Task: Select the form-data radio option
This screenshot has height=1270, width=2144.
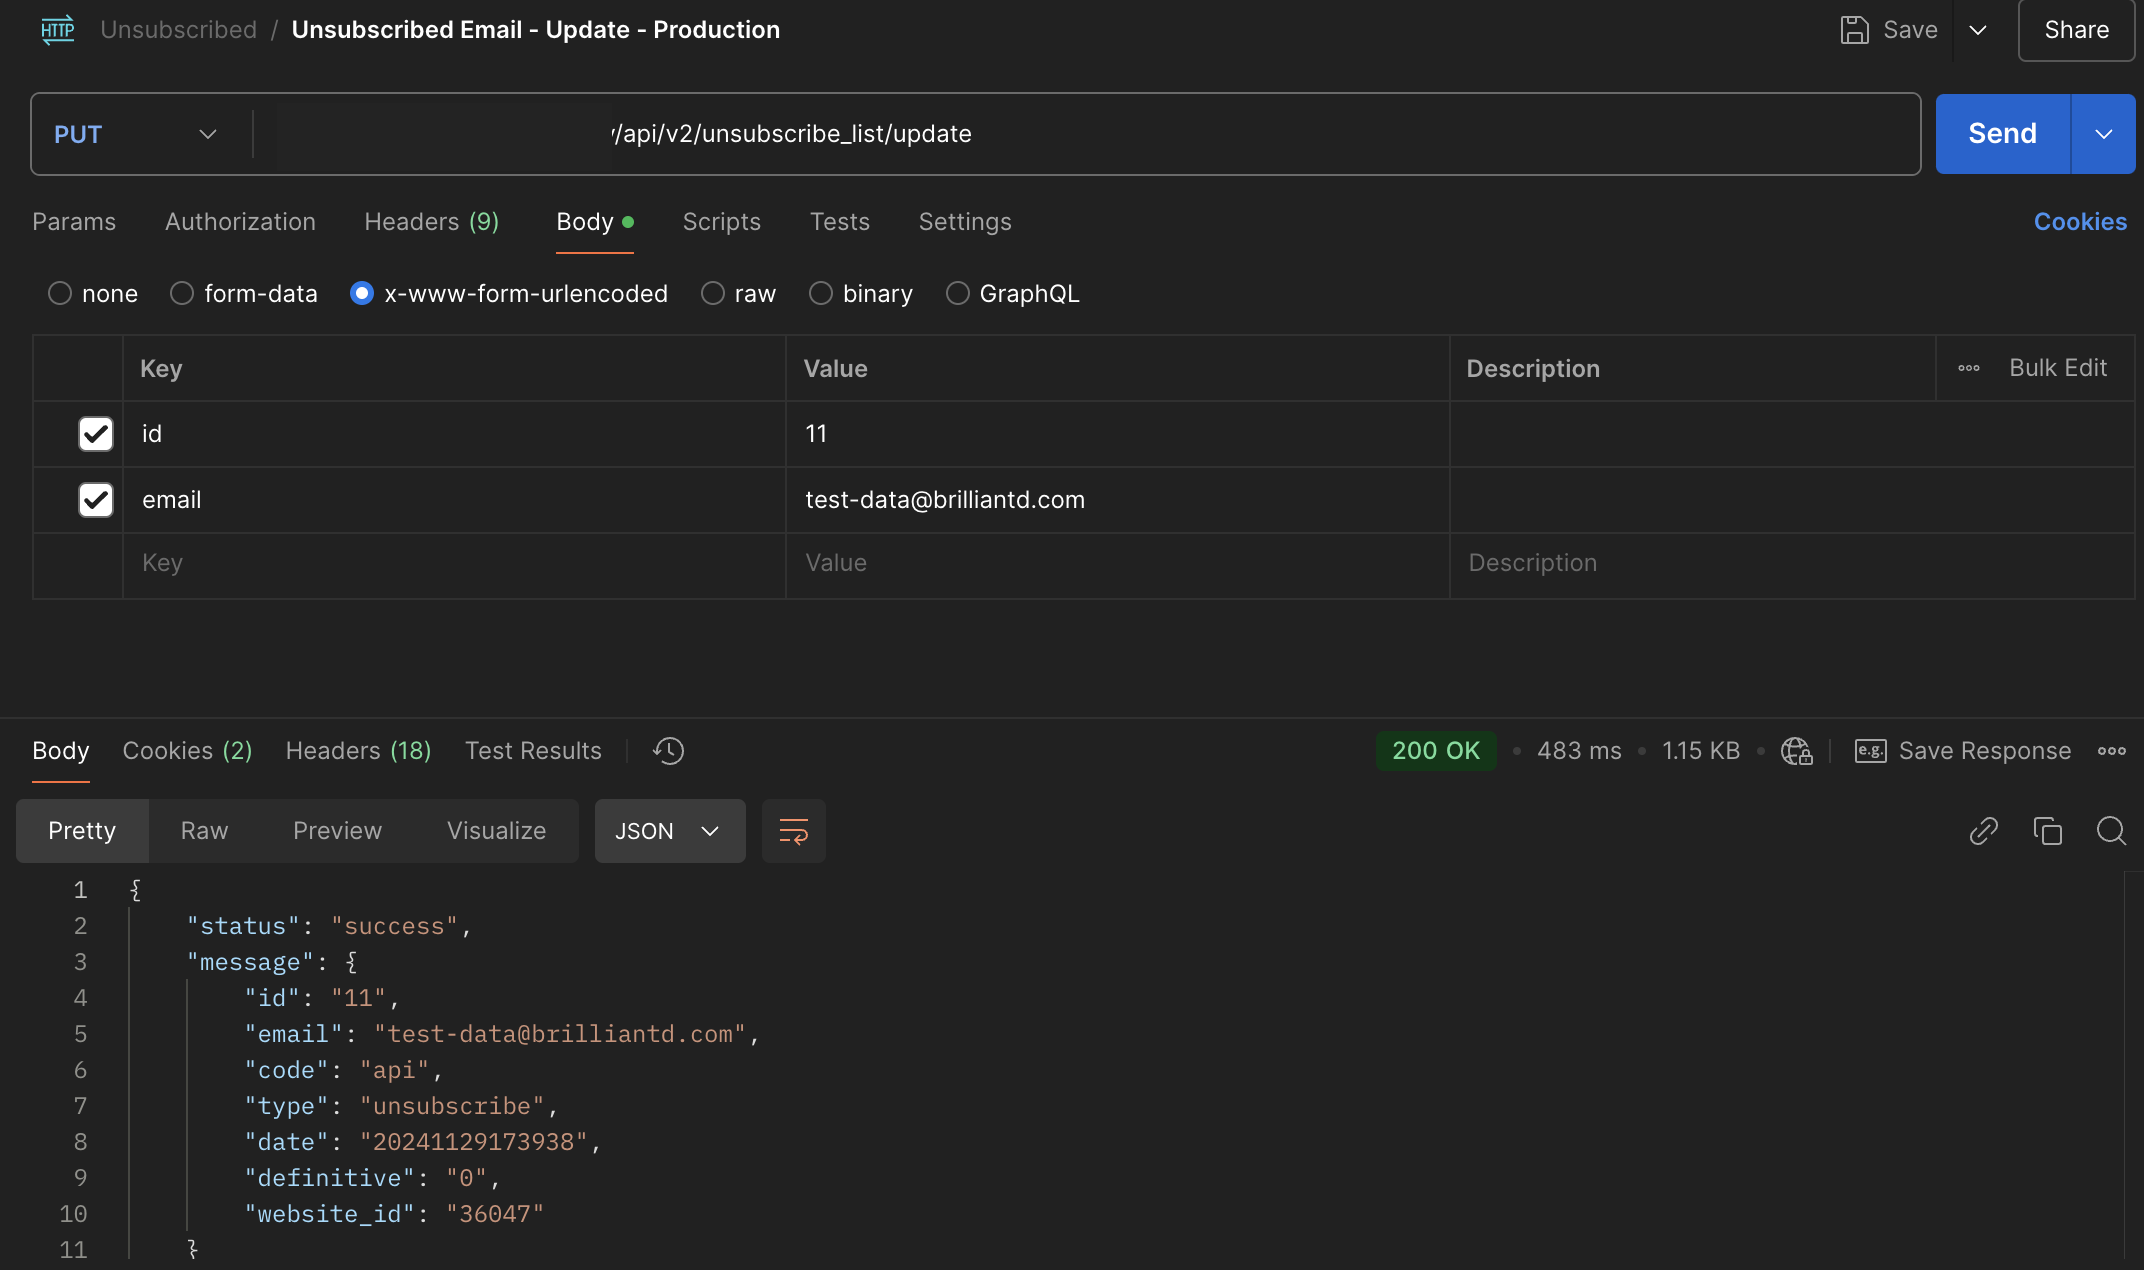Action: [182, 294]
